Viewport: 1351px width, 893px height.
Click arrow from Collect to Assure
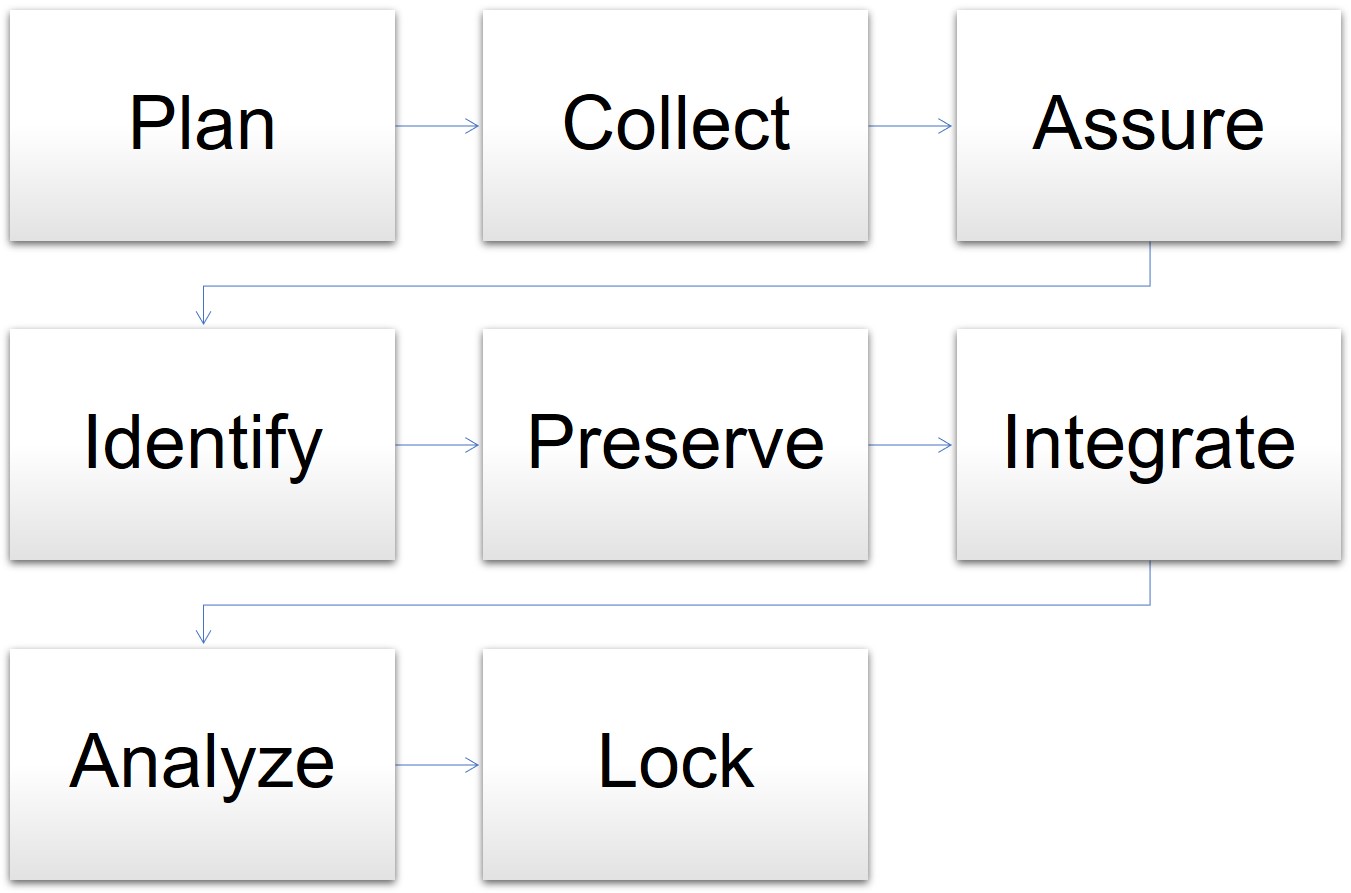(x=911, y=126)
